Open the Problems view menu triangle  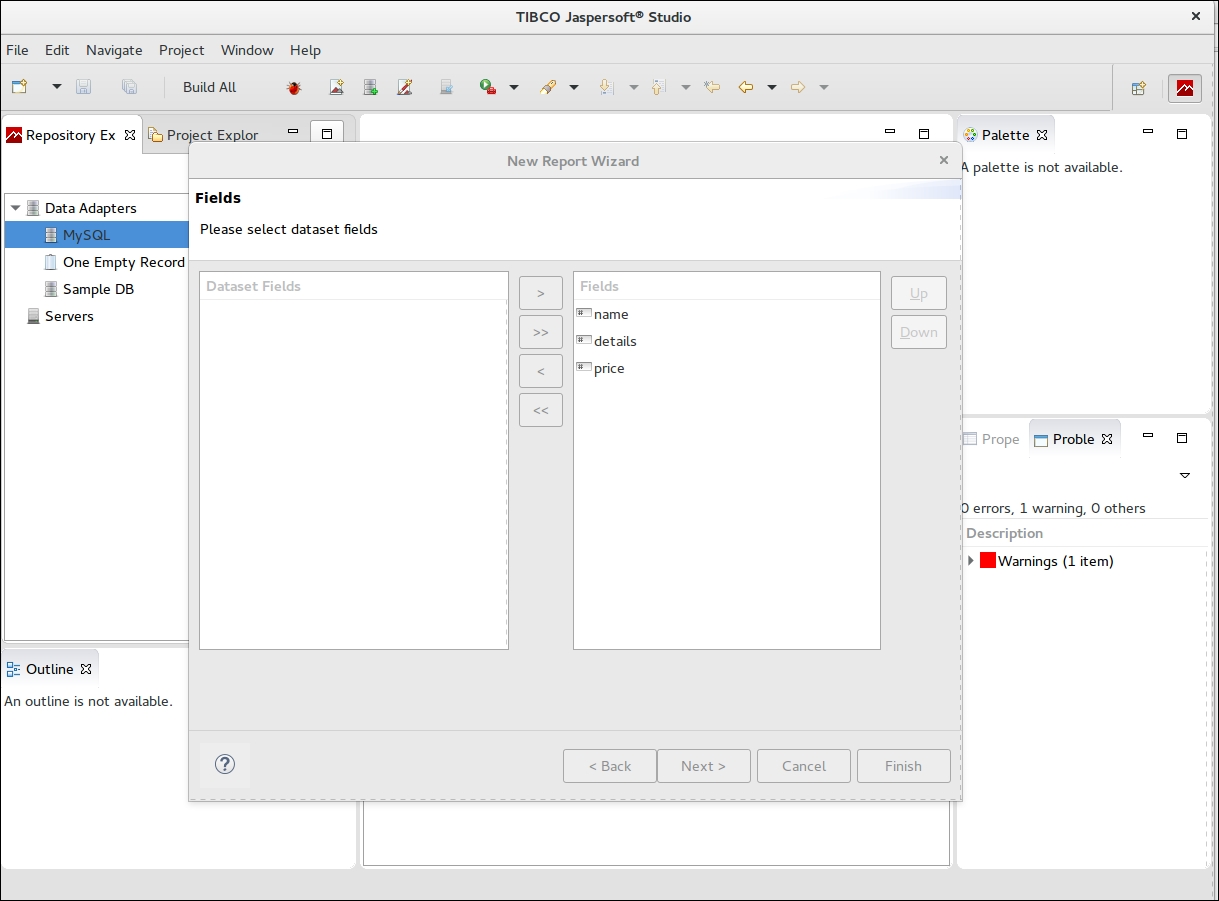(x=1185, y=475)
